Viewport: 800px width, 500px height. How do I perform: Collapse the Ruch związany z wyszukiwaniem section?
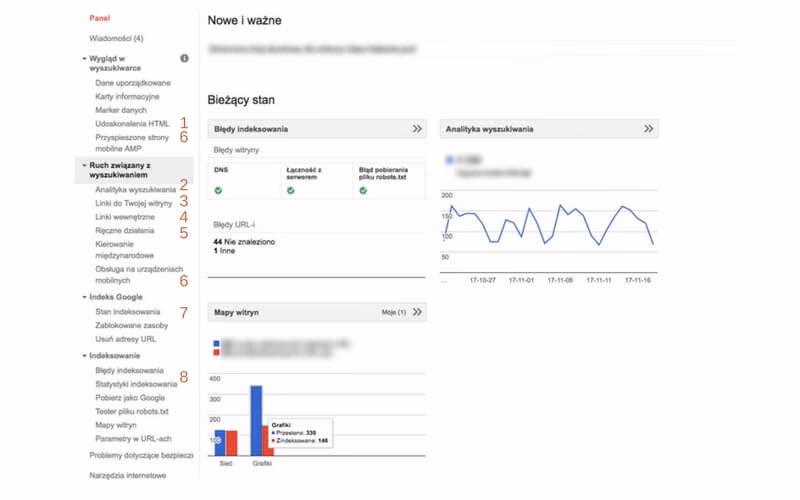tap(84, 165)
